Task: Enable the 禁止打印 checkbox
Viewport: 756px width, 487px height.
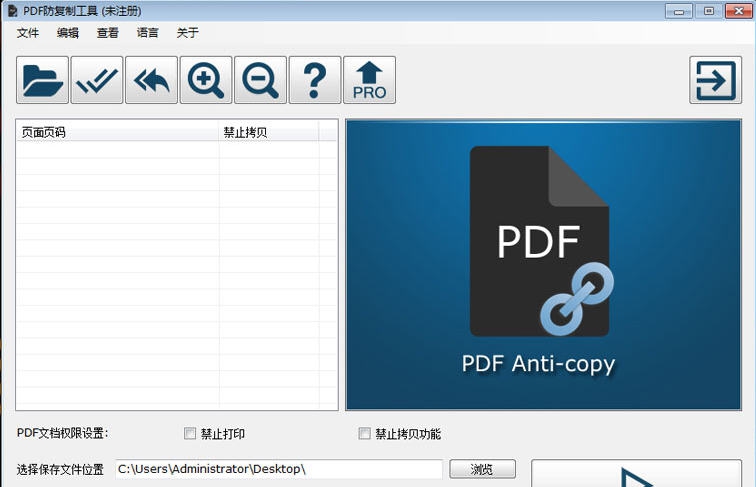Action: tap(190, 433)
